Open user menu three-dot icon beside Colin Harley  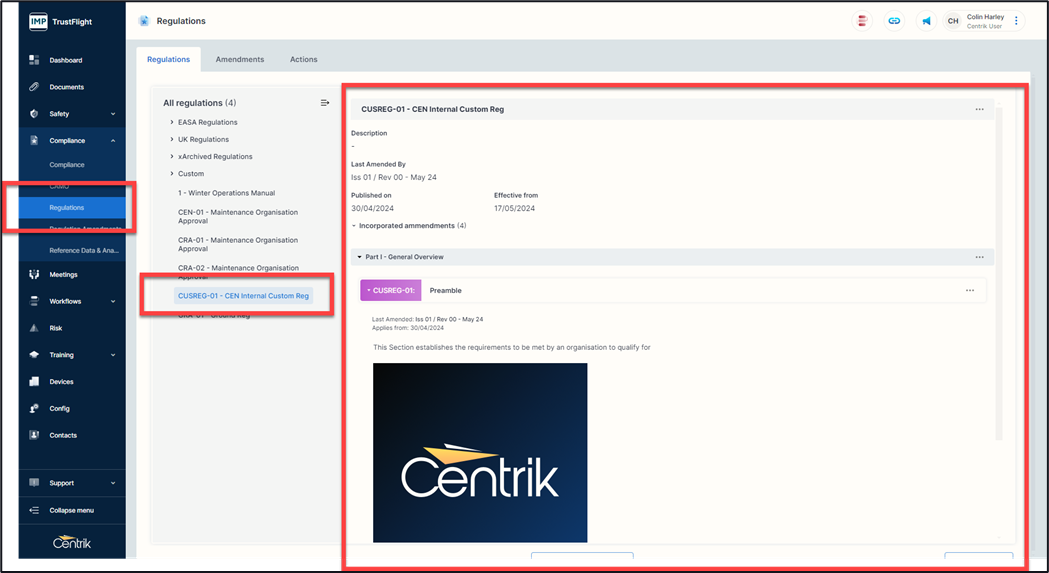point(1016,21)
